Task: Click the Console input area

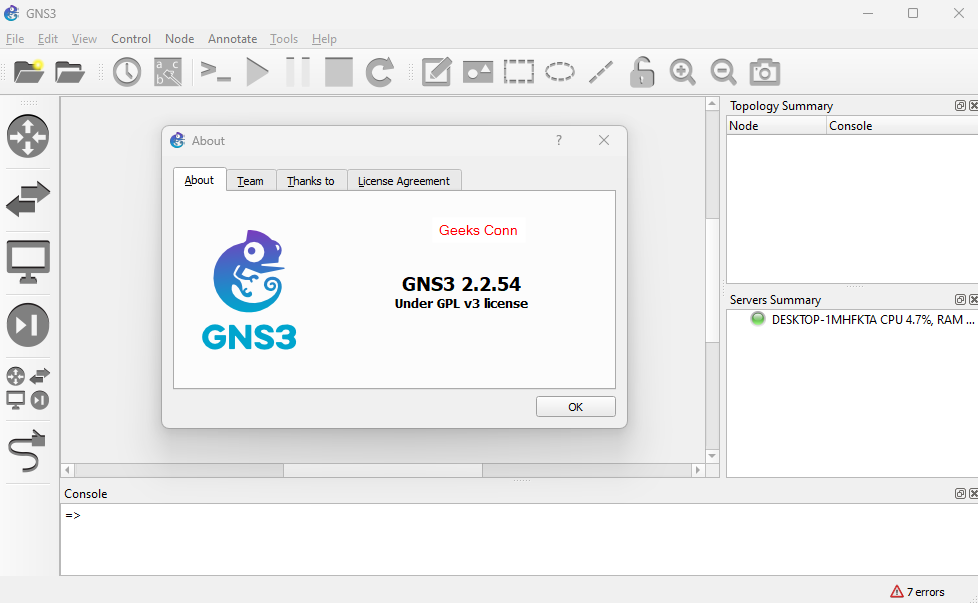Action: point(500,540)
